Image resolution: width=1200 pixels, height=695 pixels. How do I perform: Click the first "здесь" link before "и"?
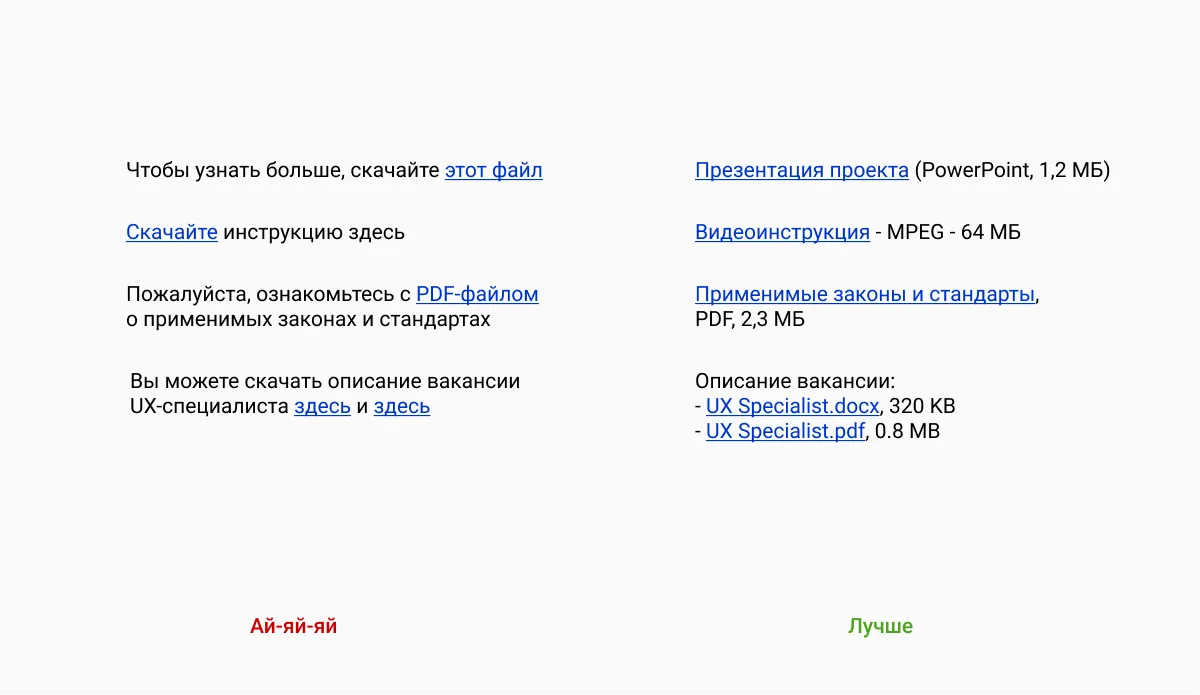(x=322, y=406)
